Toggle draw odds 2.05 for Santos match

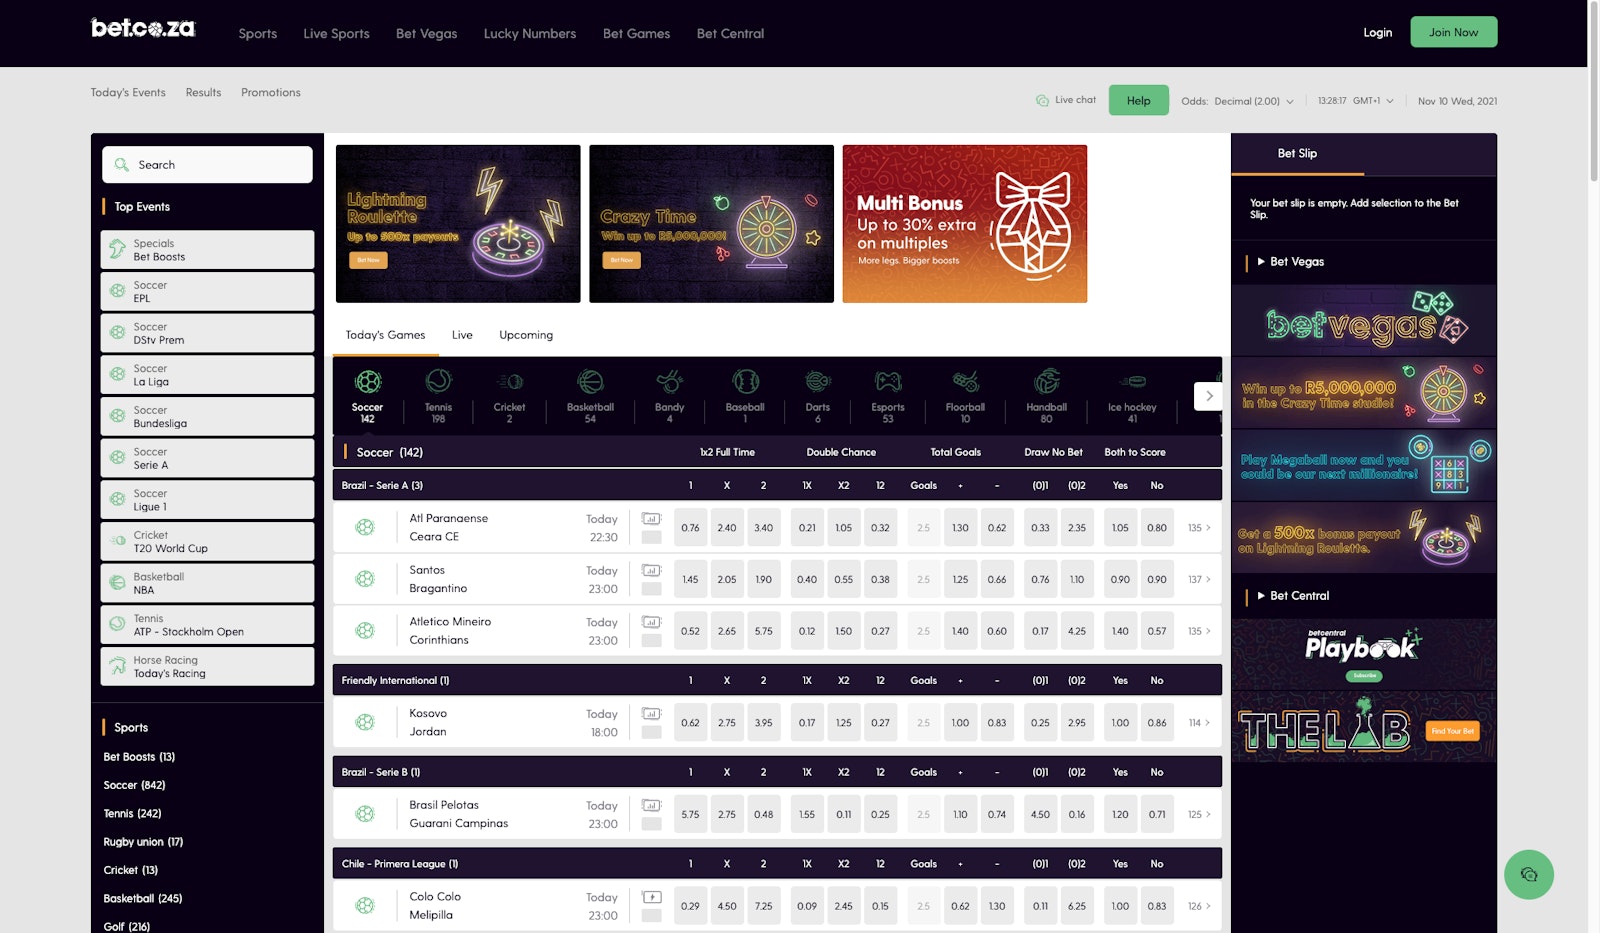point(727,580)
